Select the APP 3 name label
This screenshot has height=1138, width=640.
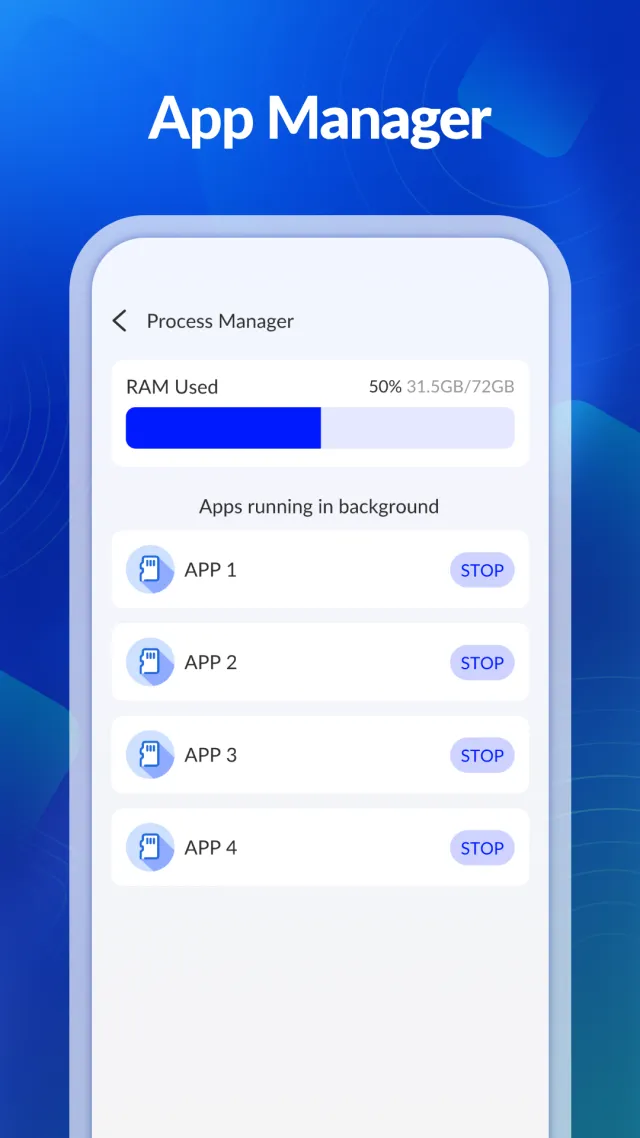pos(210,755)
